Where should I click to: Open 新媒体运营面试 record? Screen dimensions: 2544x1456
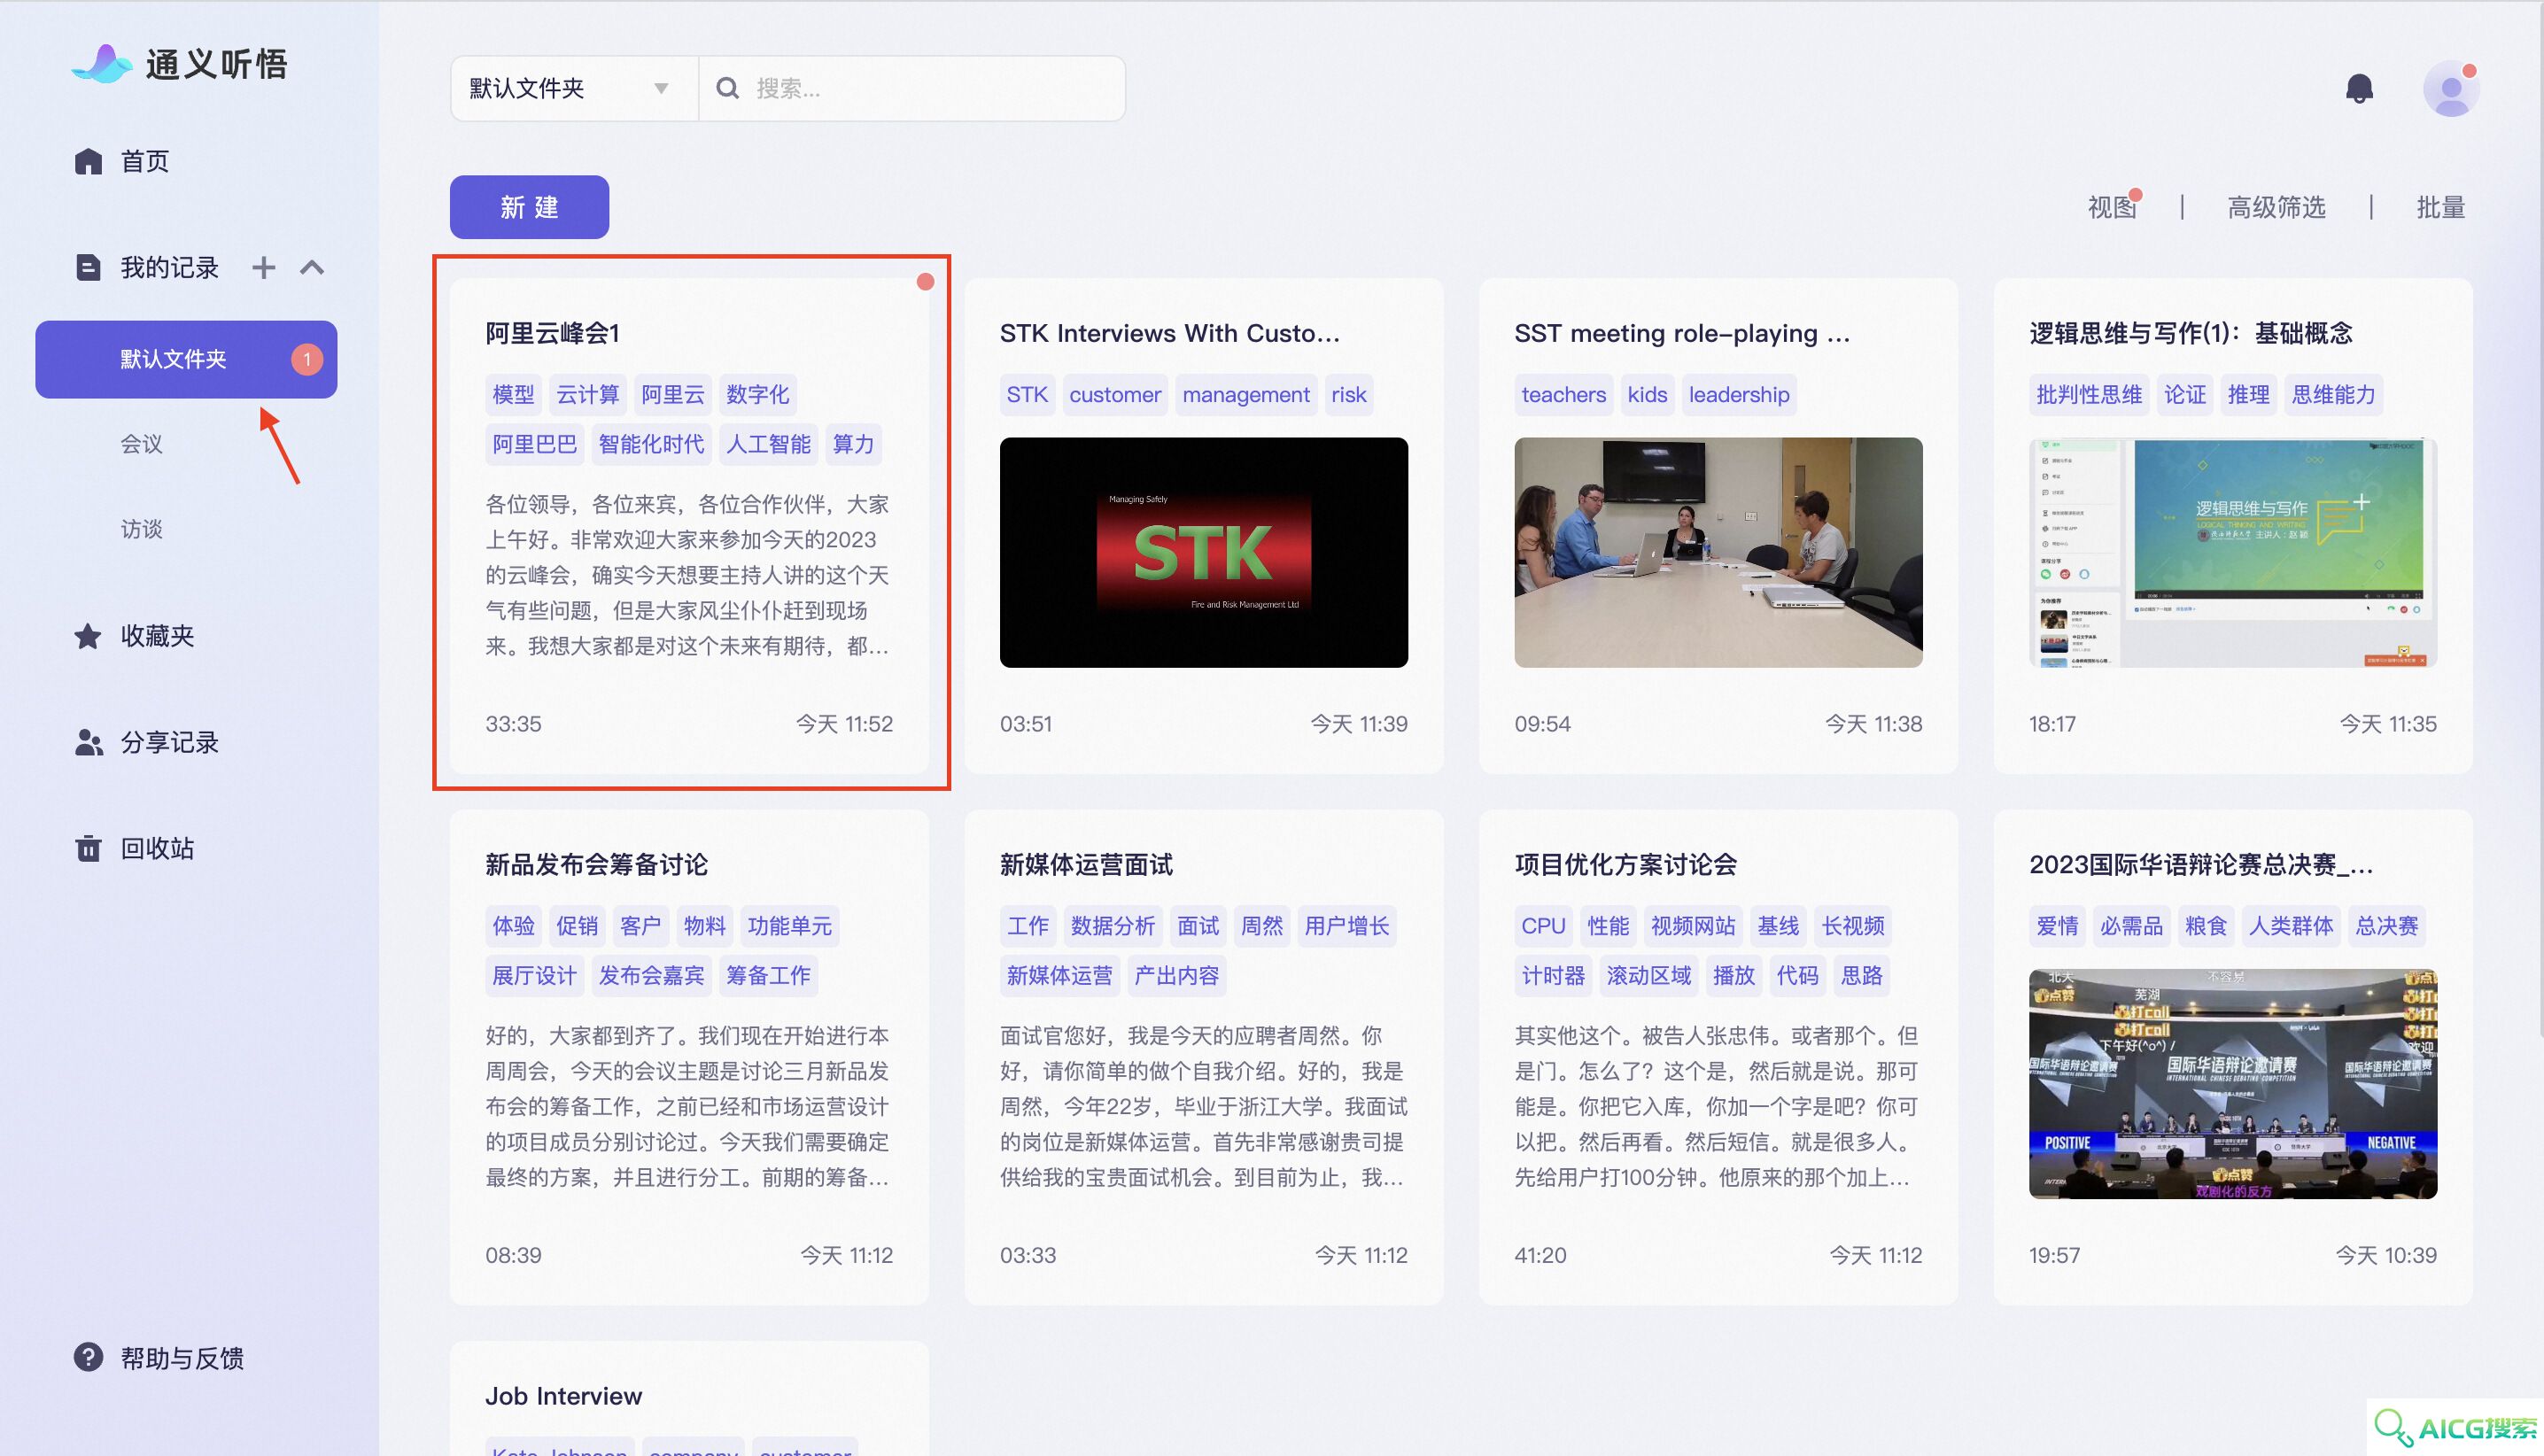(x=1086, y=864)
